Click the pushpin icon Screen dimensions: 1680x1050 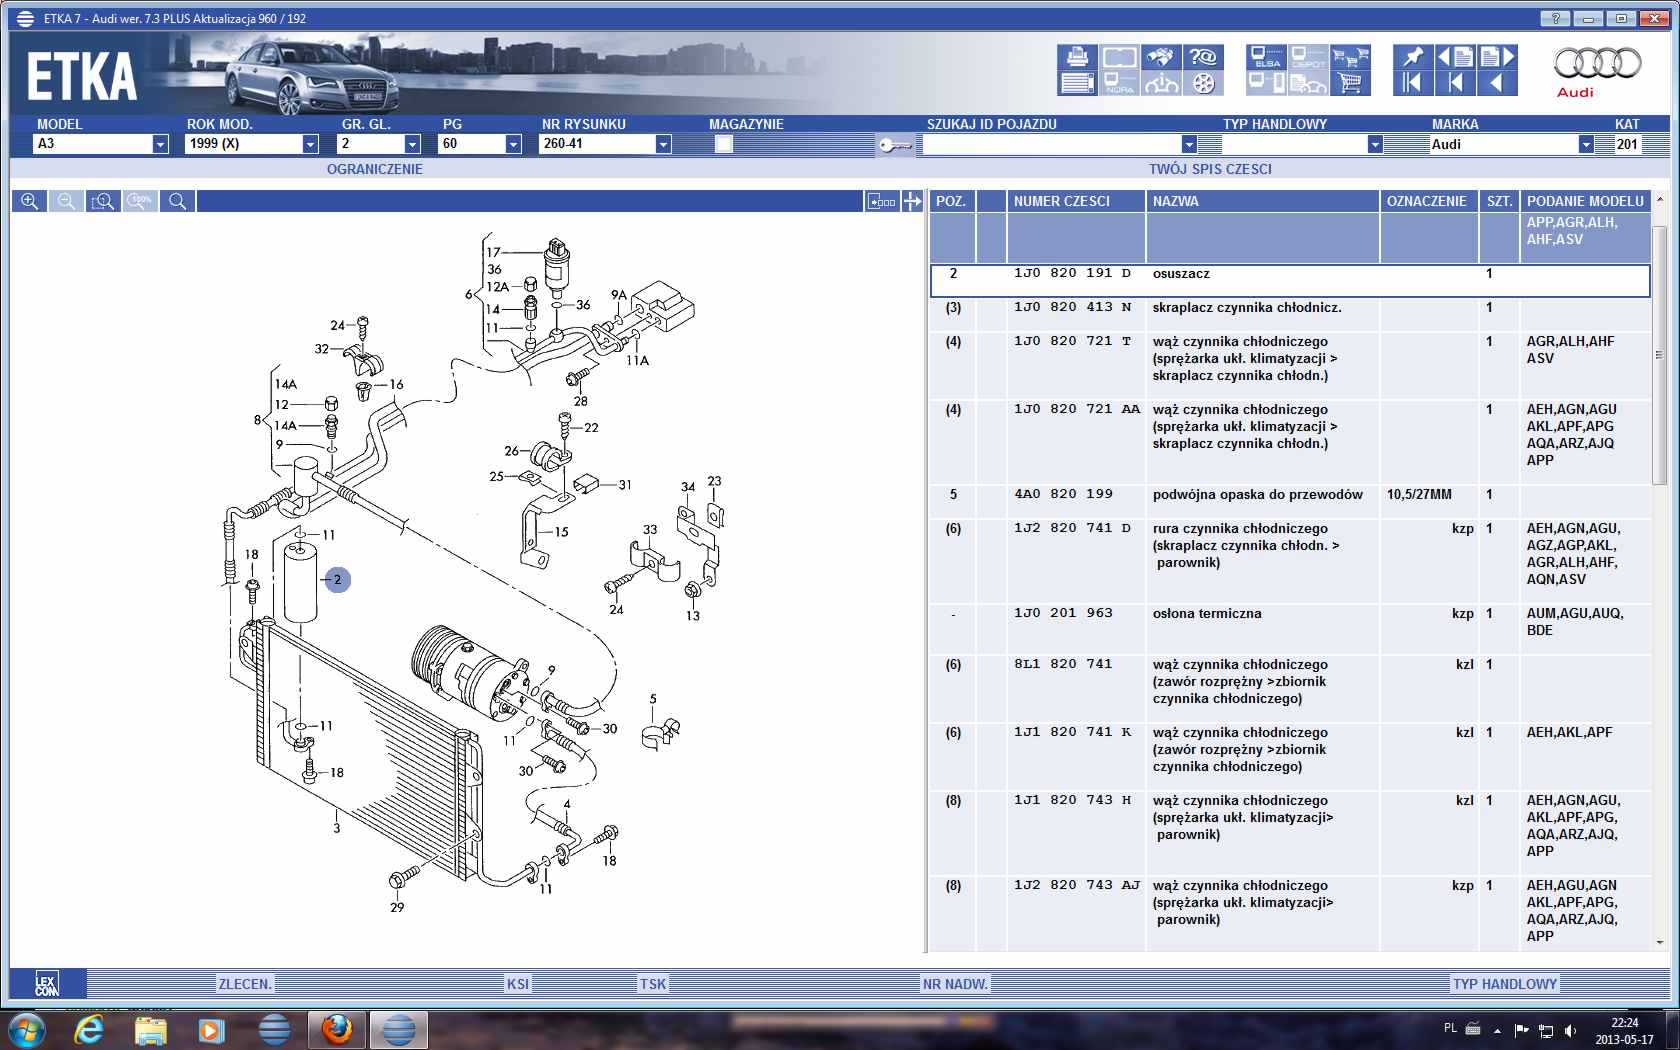[x=1413, y=57]
